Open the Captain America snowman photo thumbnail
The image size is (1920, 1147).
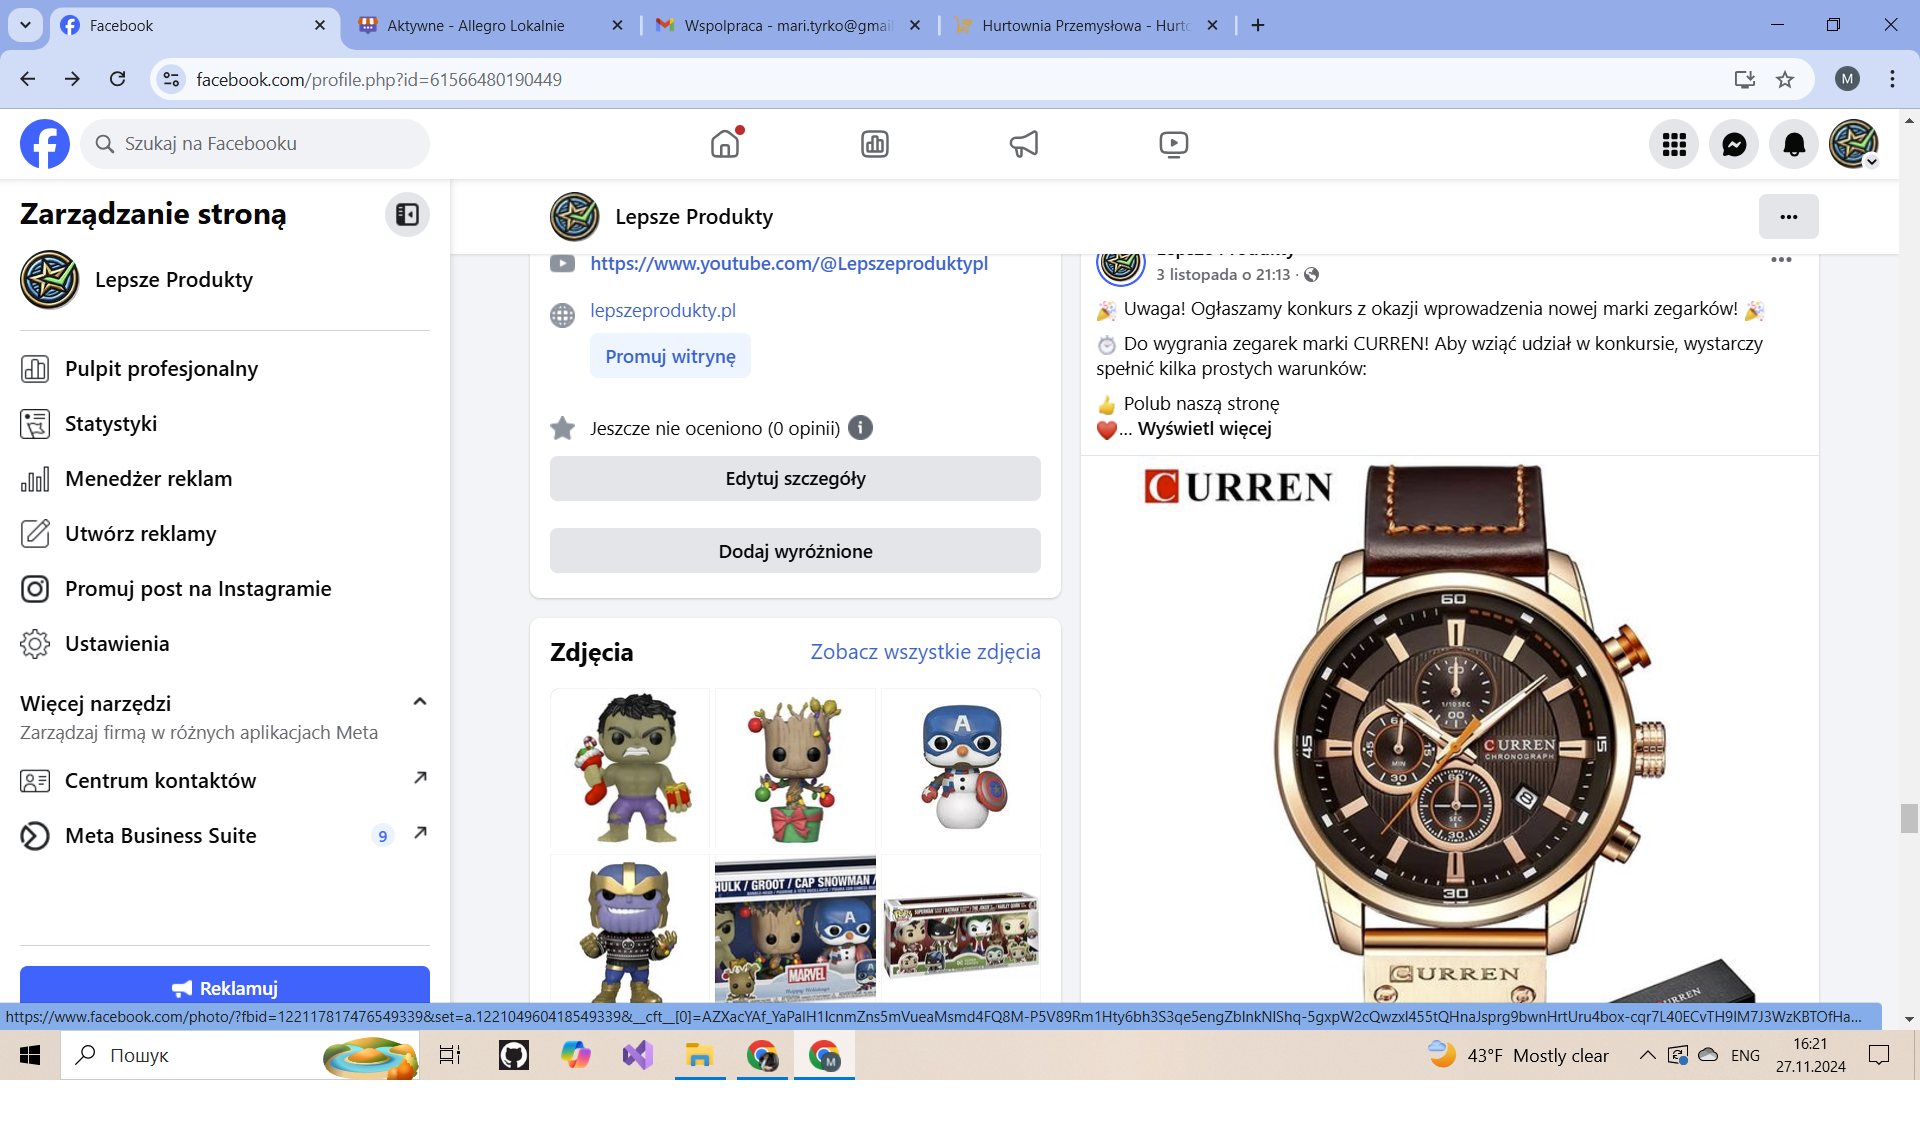(961, 769)
